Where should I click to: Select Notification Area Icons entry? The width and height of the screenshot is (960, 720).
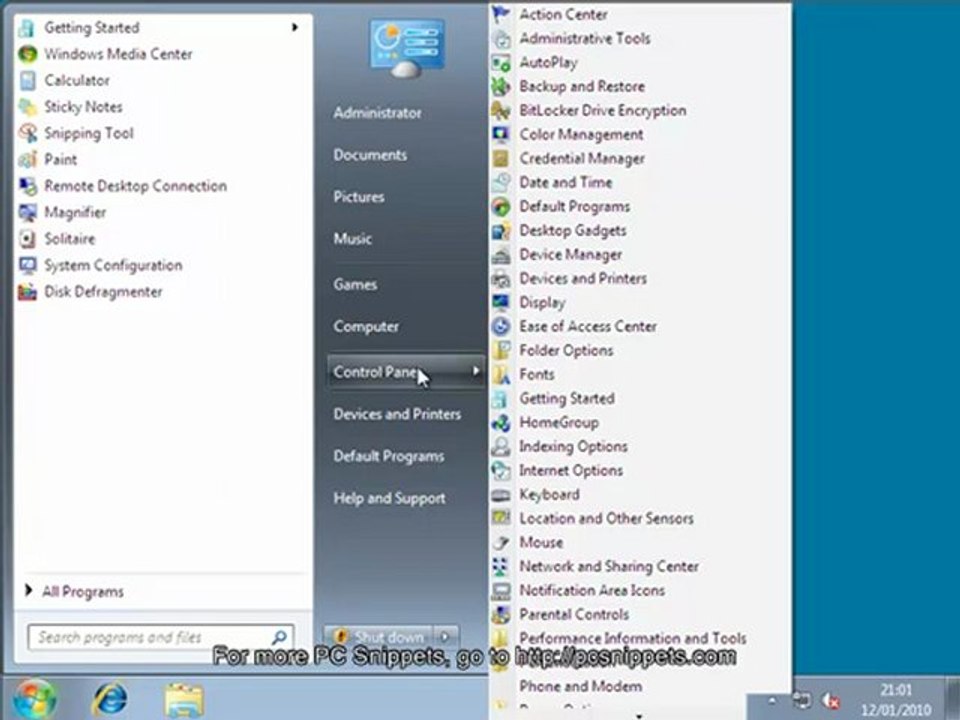[591, 590]
